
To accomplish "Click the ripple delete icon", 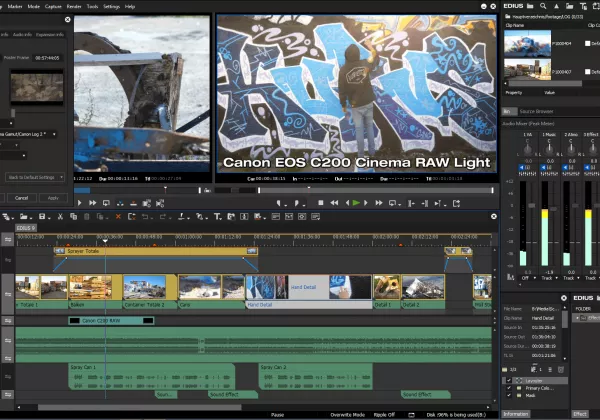I will pyautogui.click(x=132, y=217).
